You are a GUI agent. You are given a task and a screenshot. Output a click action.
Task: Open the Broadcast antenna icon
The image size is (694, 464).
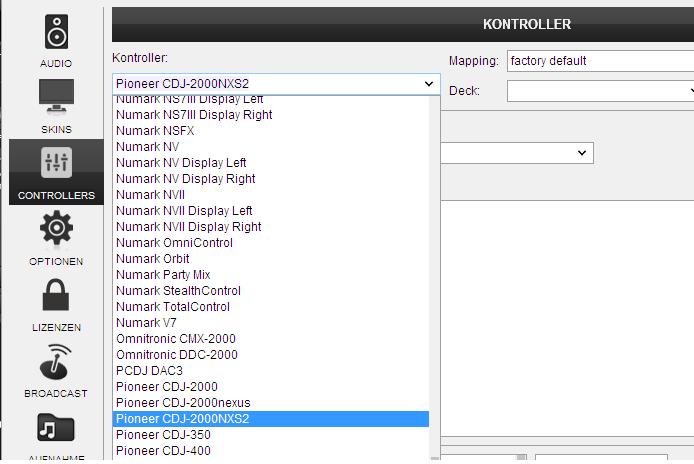click(55, 362)
